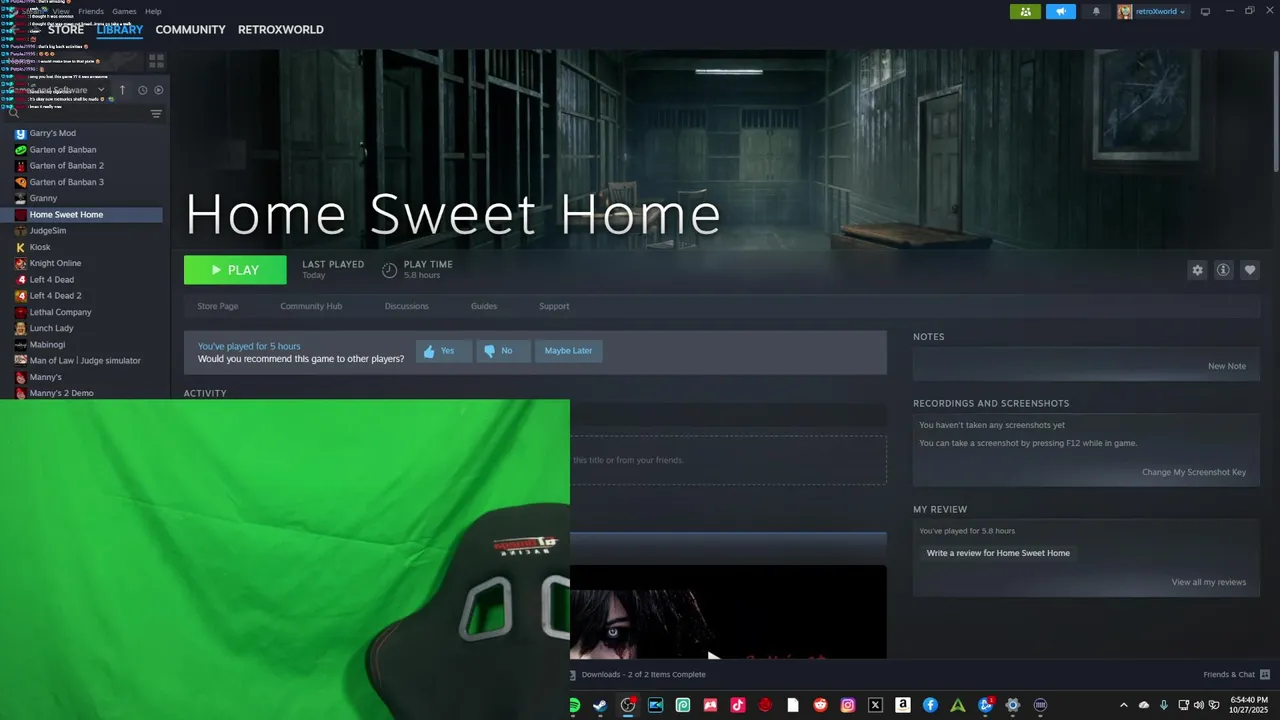Open the volume control in system tray
The height and width of the screenshot is (720, 1280).
coord(1198,705)
